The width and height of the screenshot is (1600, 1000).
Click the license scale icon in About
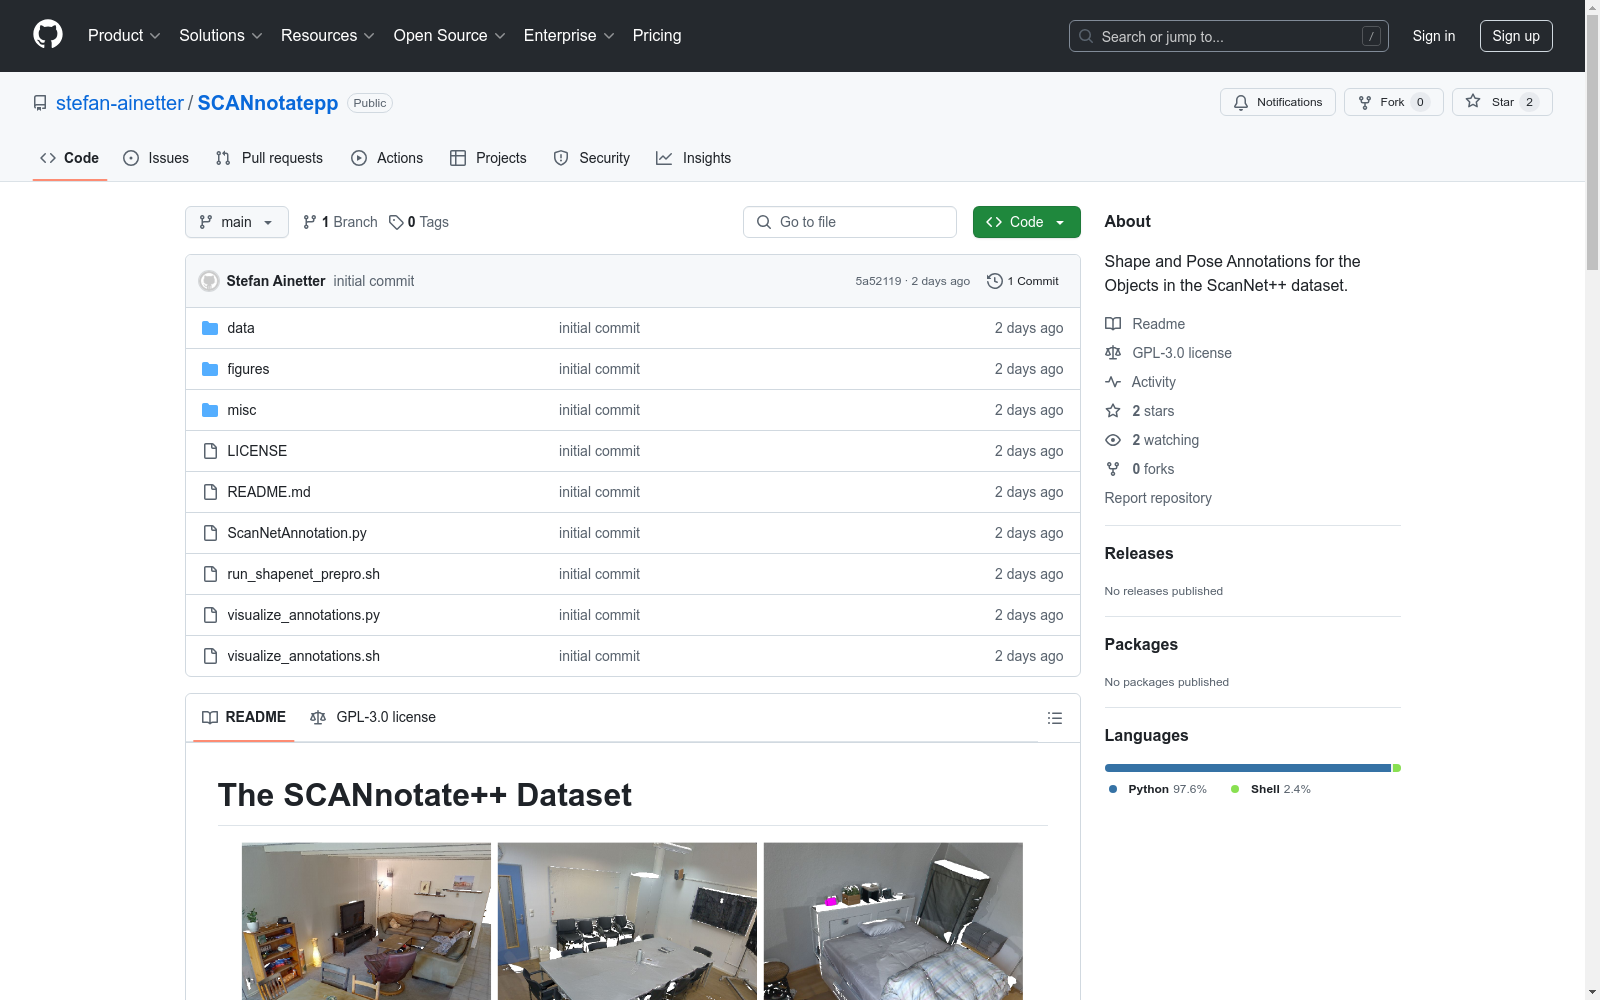tap(1113, 353)
